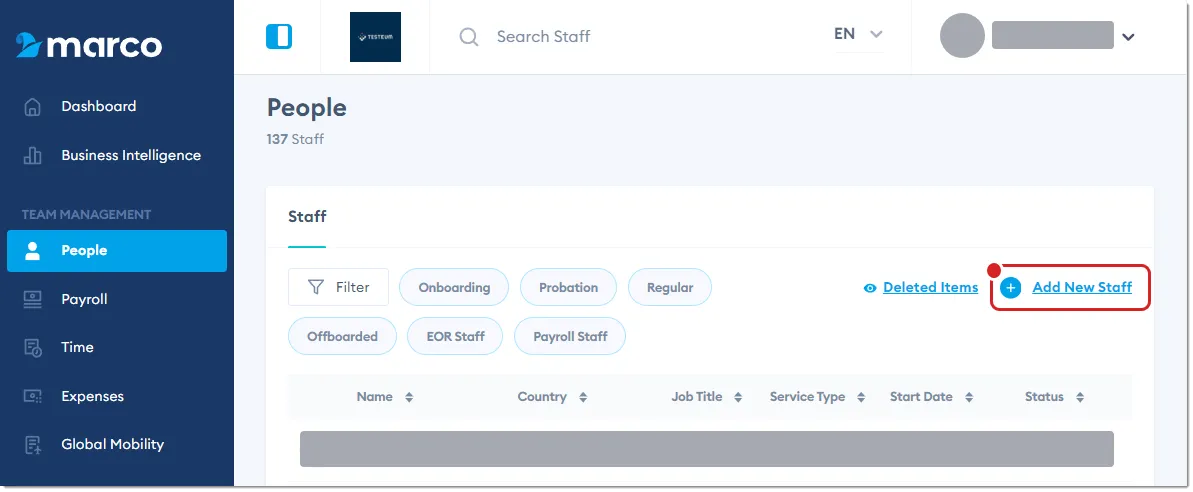Click the Time clock document icon

(33, 348)
